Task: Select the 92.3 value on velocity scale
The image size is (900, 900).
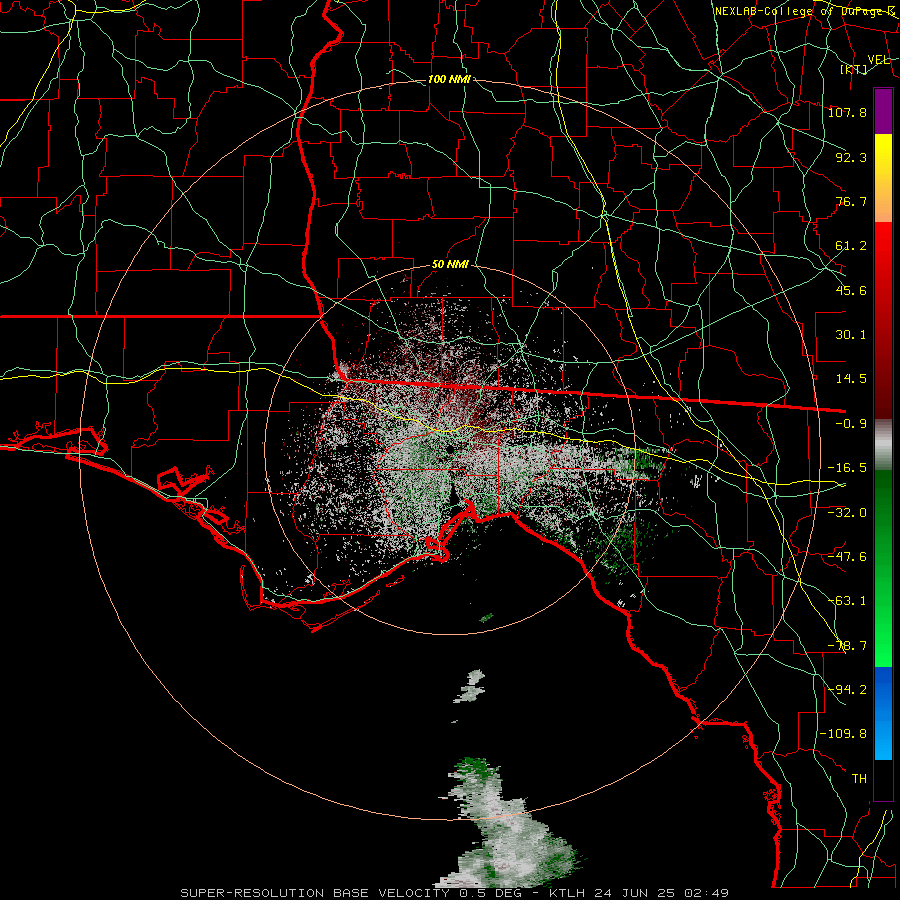Action: (x=851, y=157)
